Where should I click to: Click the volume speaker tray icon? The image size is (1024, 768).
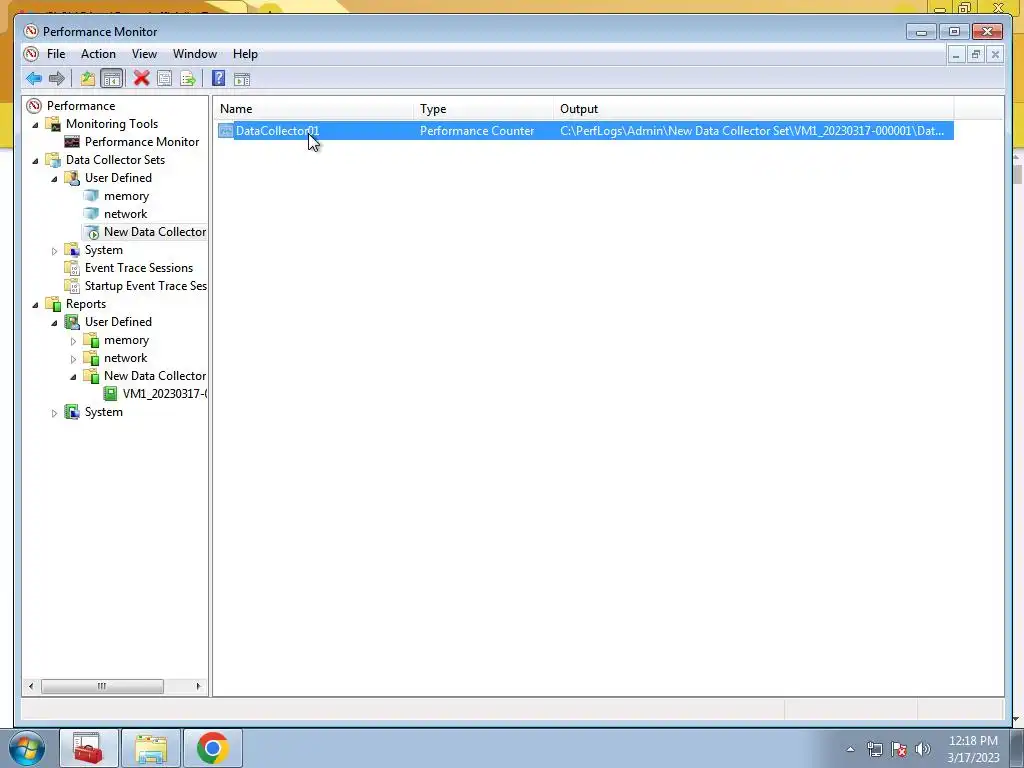(923, 749)
